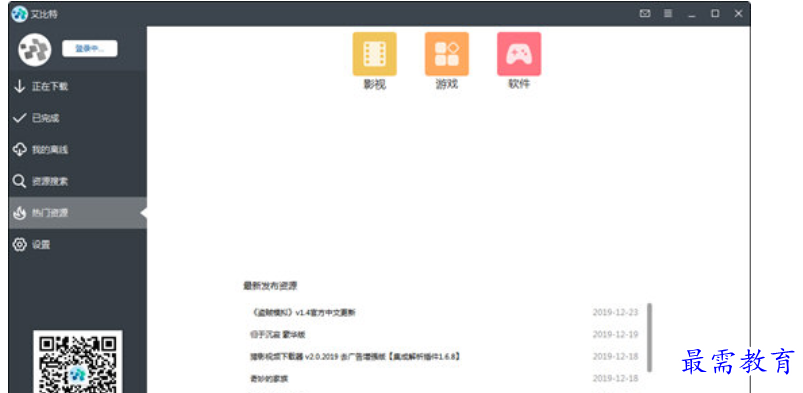This screenshot has height=393, width=803.
Task: Maximize the 艾比特 window
Action: (715, 14)
